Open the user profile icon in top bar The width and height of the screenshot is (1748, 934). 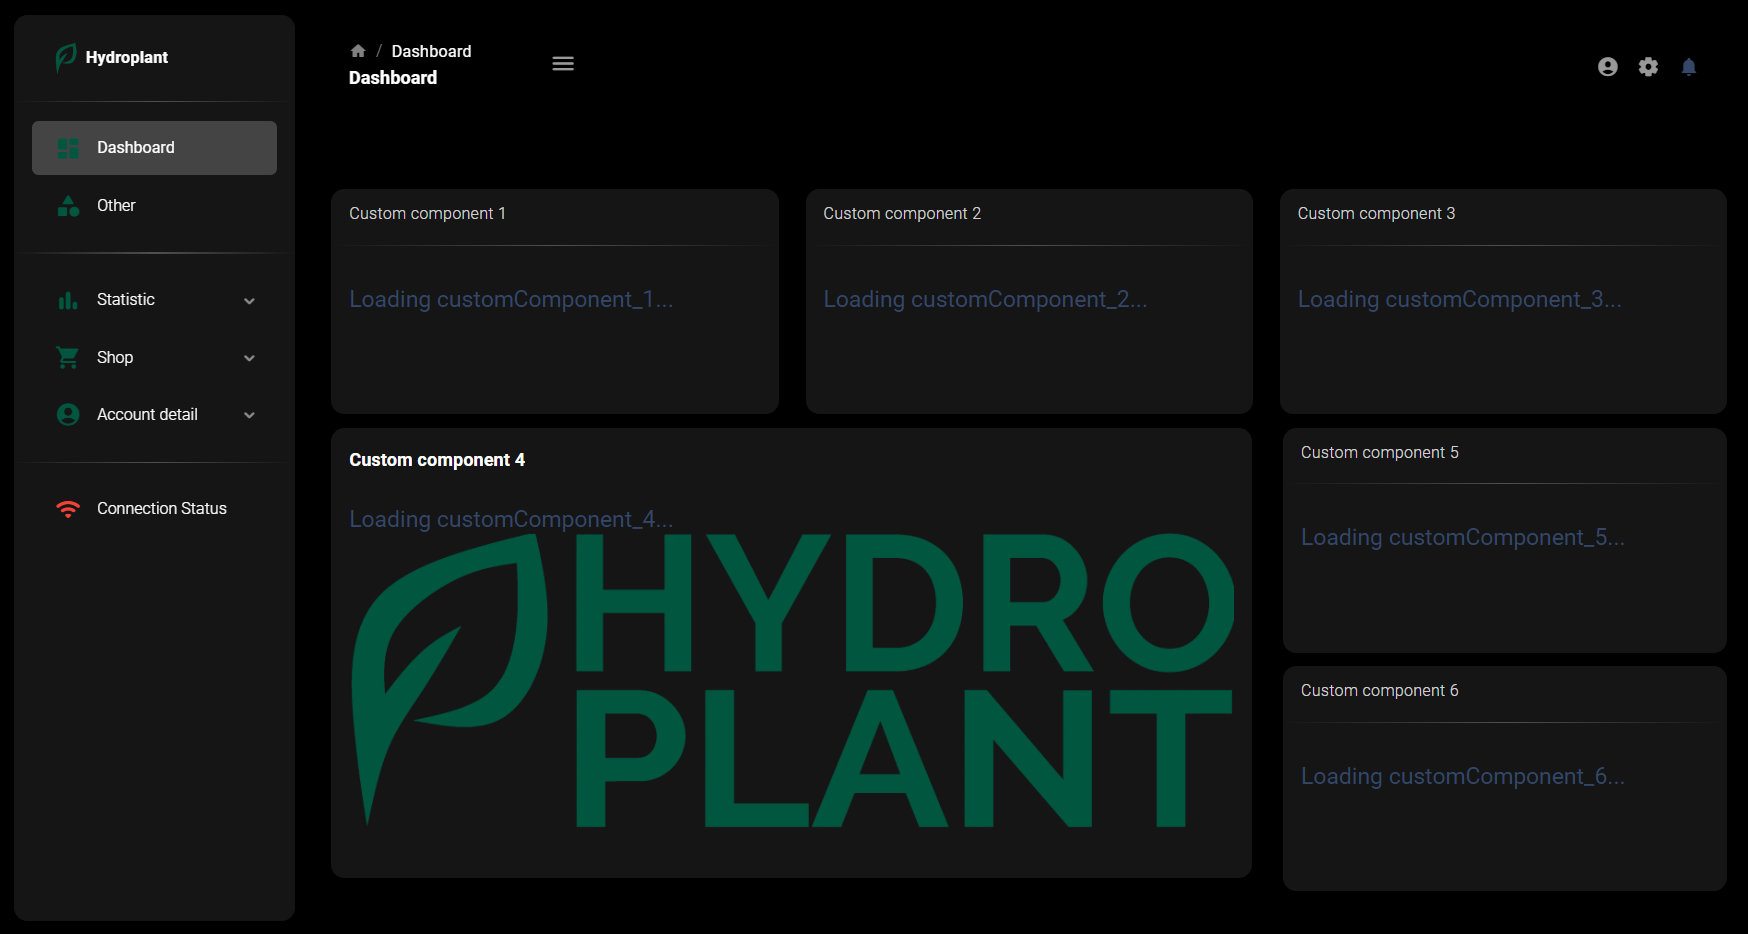[1608, 66]
